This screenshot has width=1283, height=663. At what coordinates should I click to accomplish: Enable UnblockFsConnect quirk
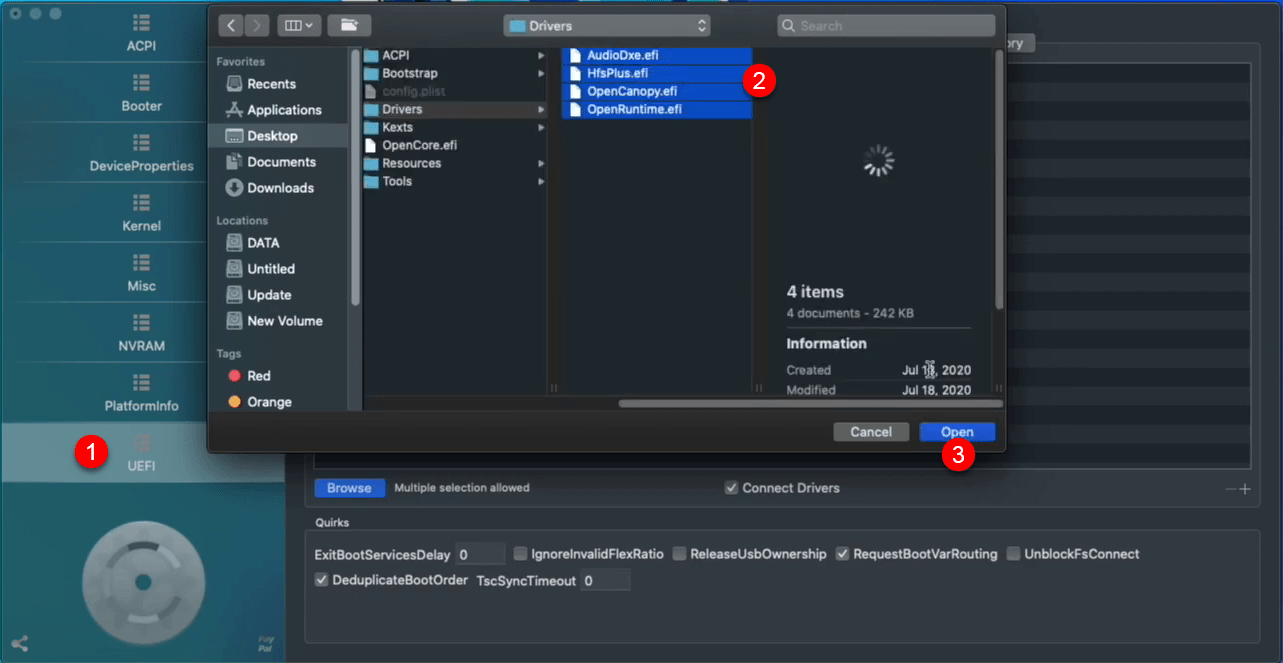(1014, 554)
